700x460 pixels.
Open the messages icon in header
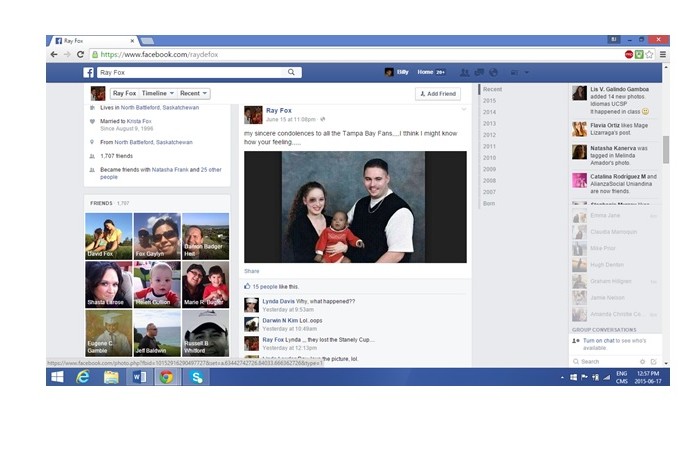479,73
